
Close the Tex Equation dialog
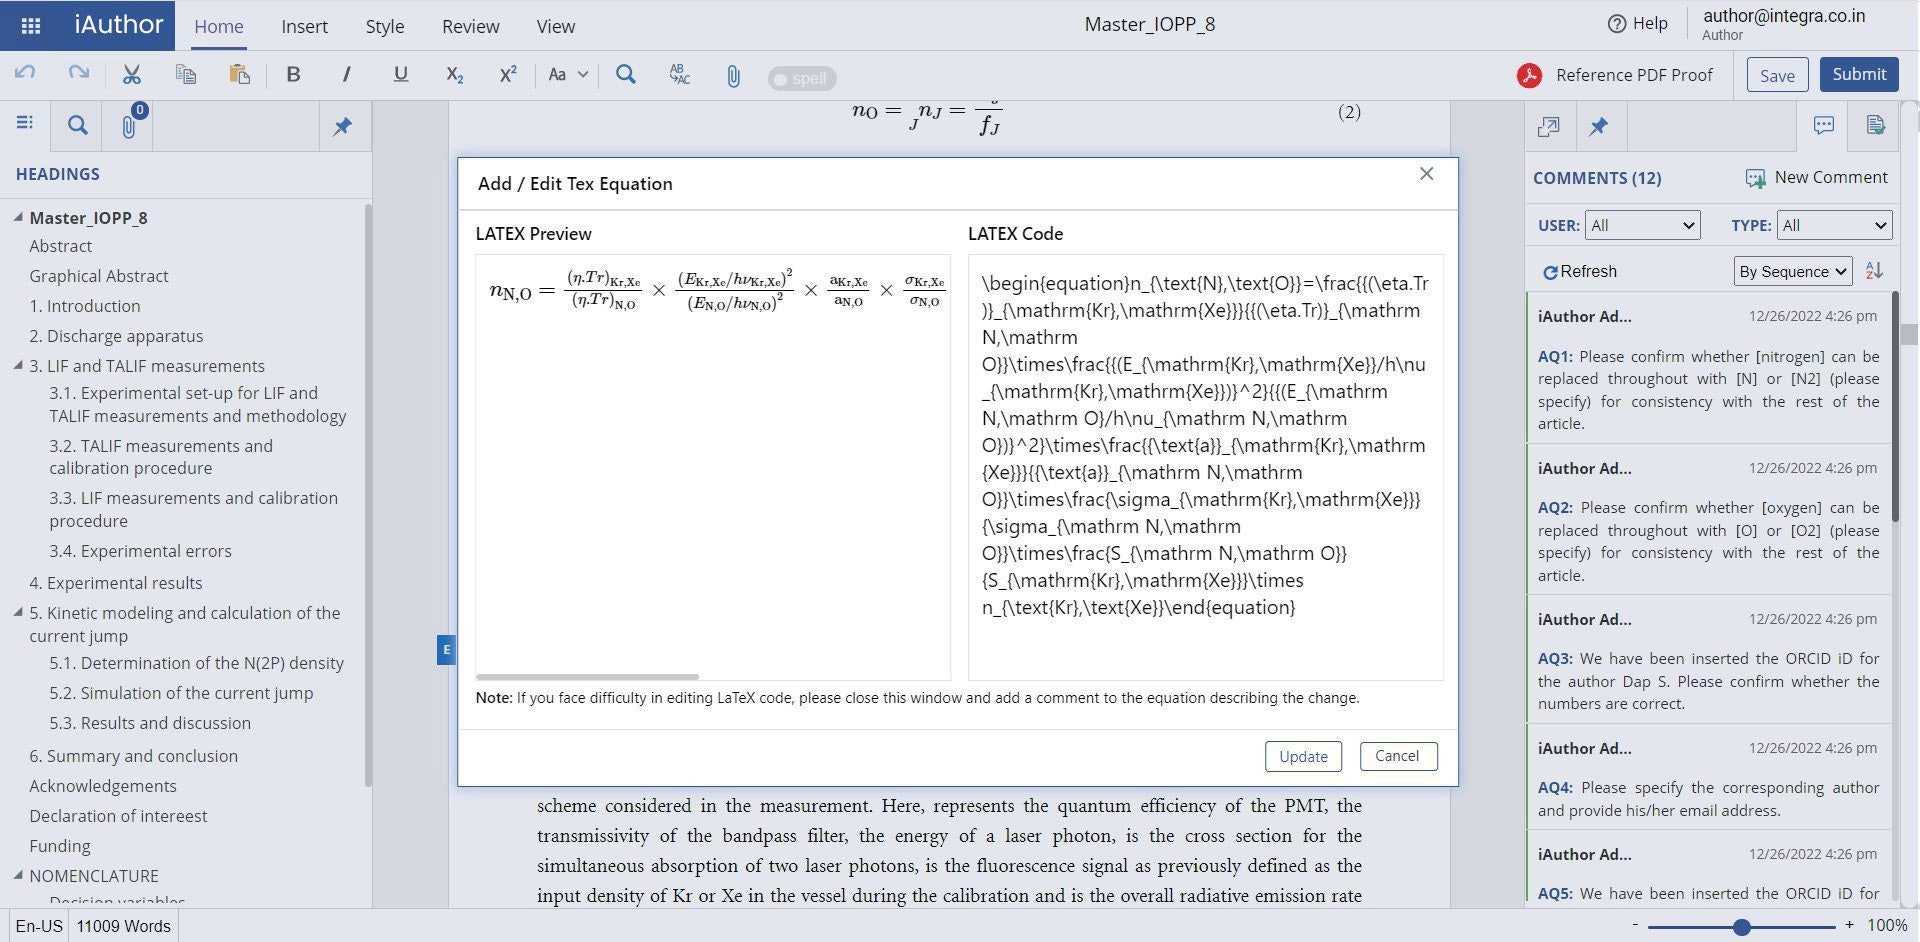point(1427,174)
